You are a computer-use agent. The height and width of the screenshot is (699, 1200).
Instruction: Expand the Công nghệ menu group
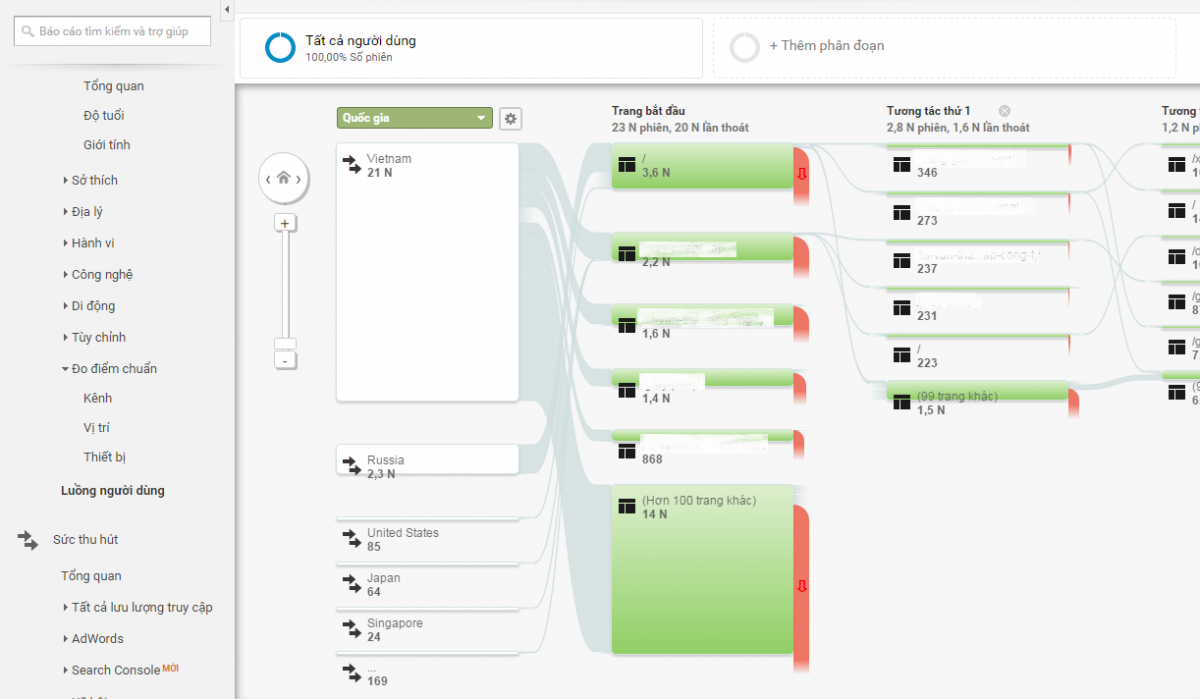(101, 275)
